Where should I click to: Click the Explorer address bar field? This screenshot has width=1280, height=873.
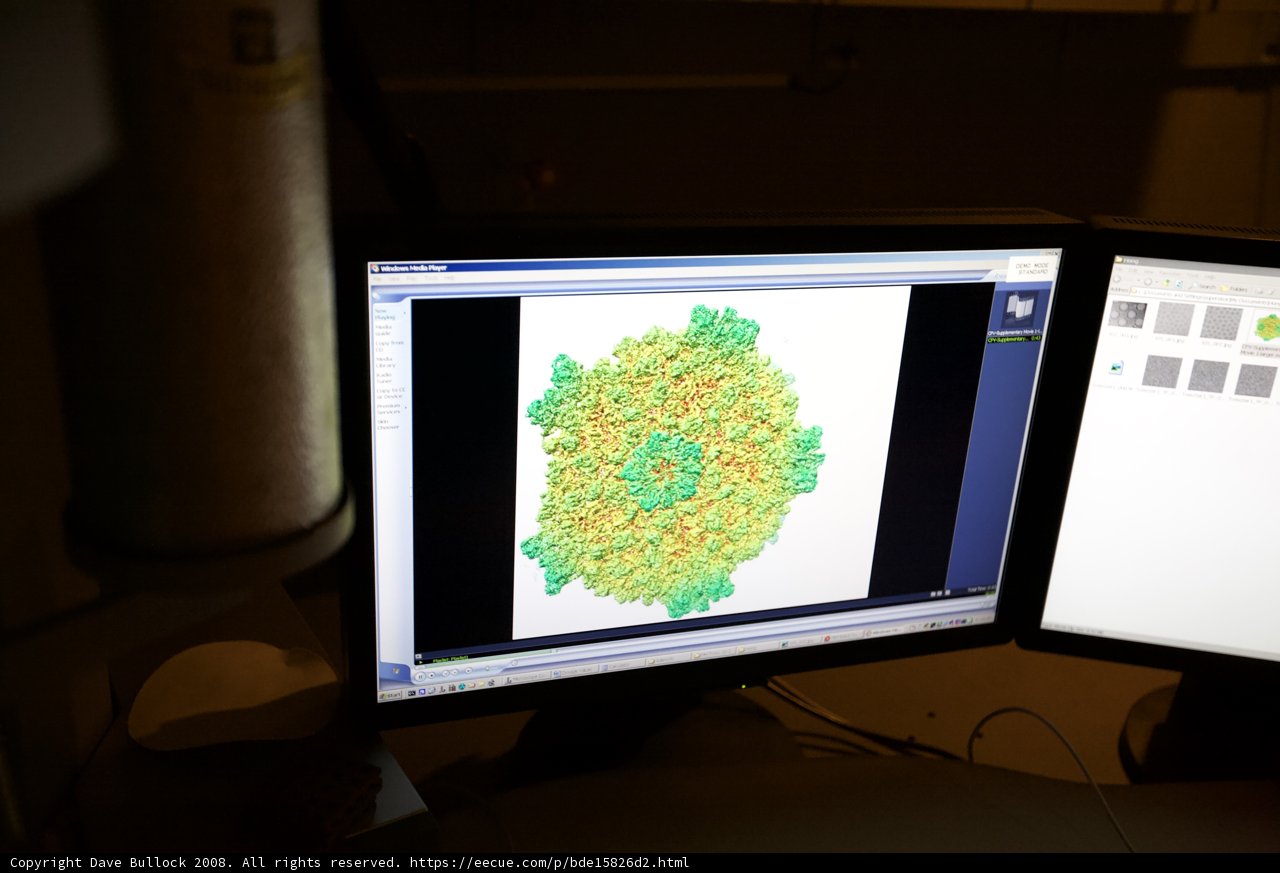(1205, 297)
